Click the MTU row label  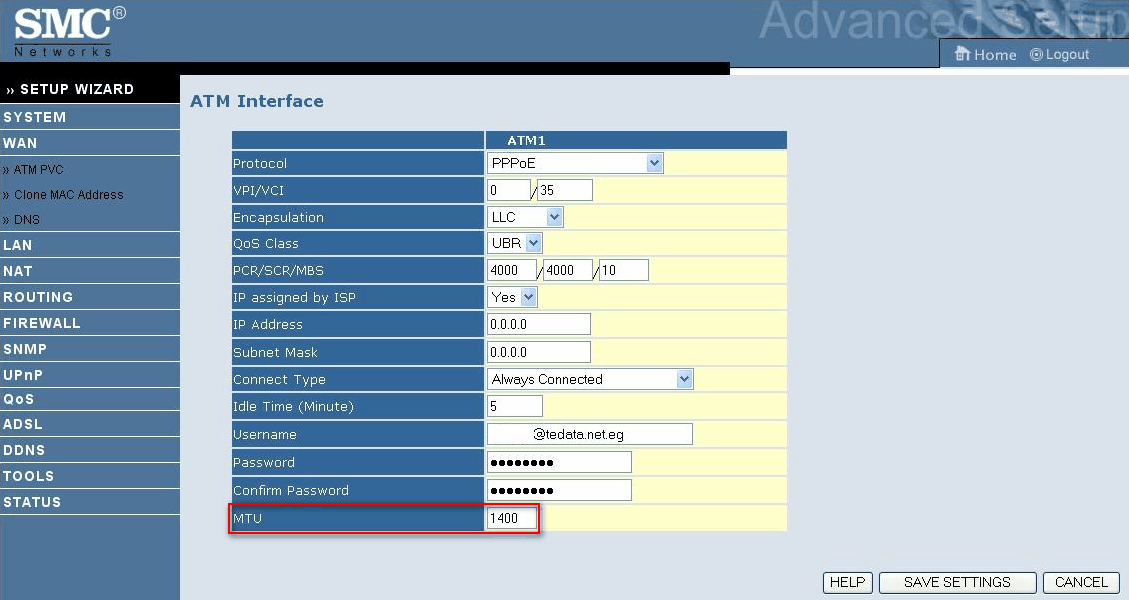[247, 519]
